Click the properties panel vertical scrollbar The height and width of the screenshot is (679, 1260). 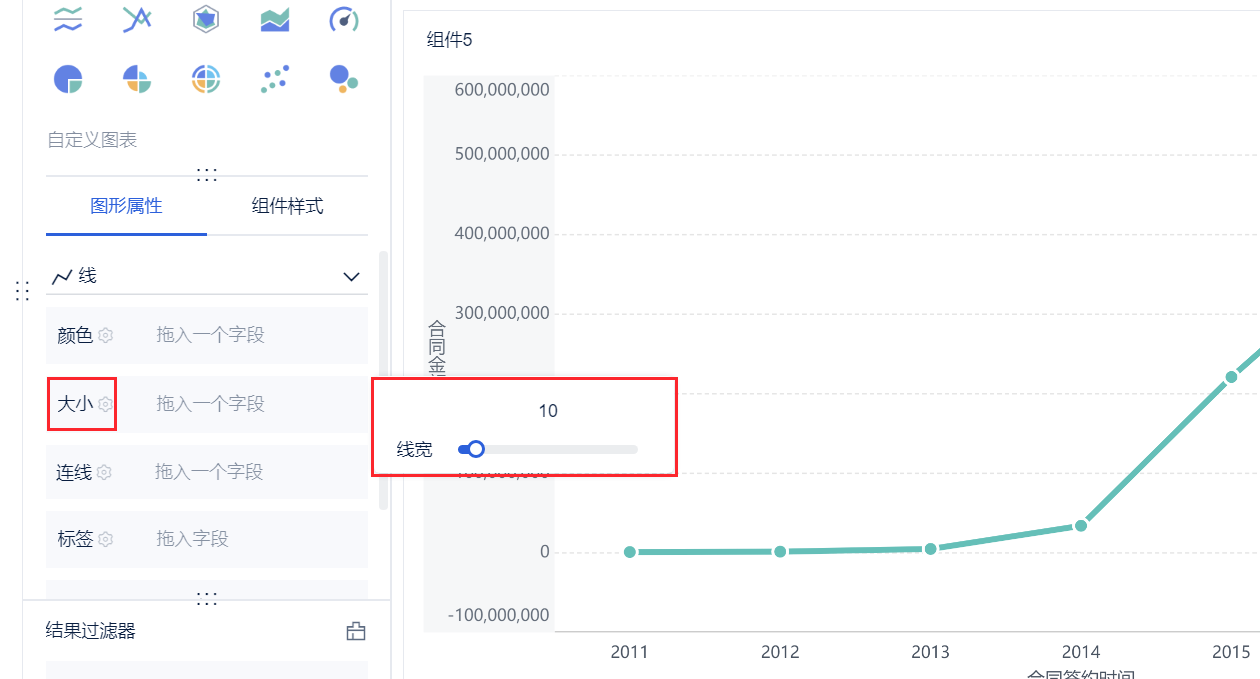click(x=383, y=380)
